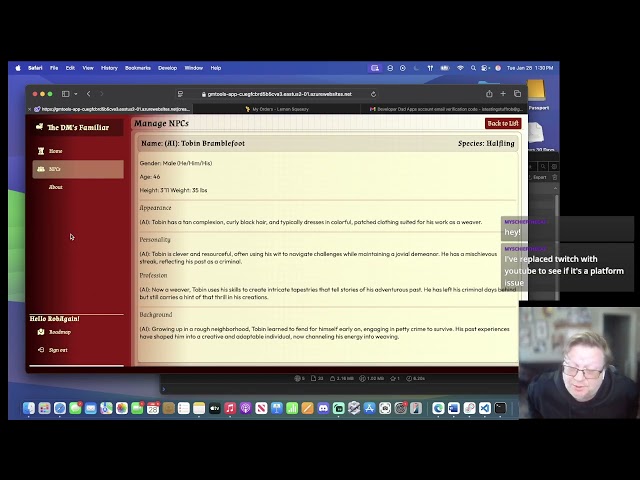The width and height of the screenshot is (640, 480).
Task: Open Notes from the Dock
Action: point(199,408)
